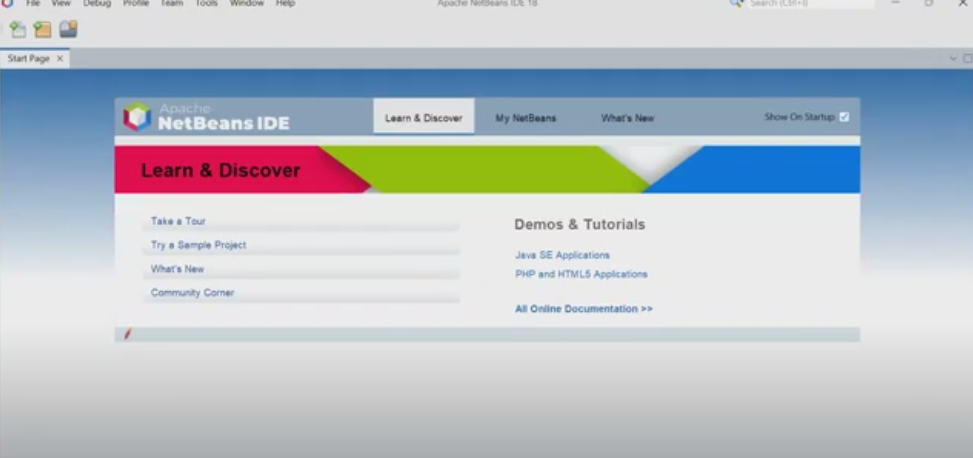The height and width of the screenshot is (458, 973).
Task: Maximize the editor window using square icon
Action: [967, 58]
